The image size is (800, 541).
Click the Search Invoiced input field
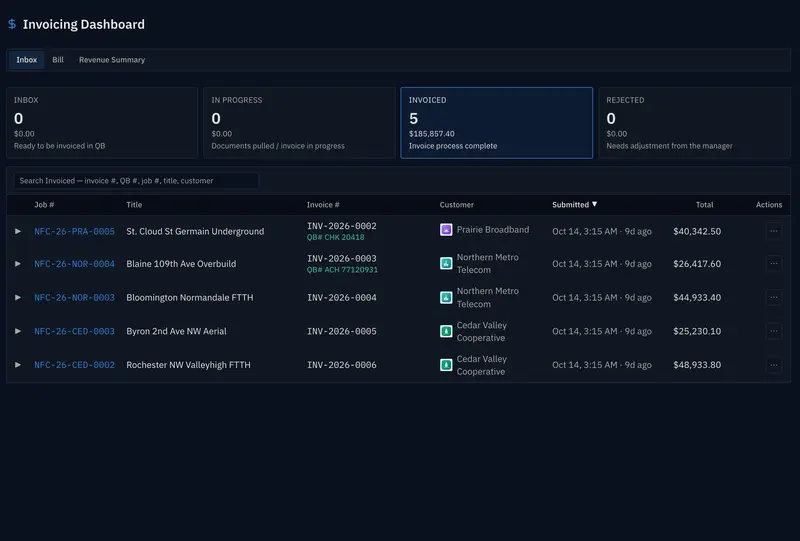pyautogui.click(x=136, y=181)
